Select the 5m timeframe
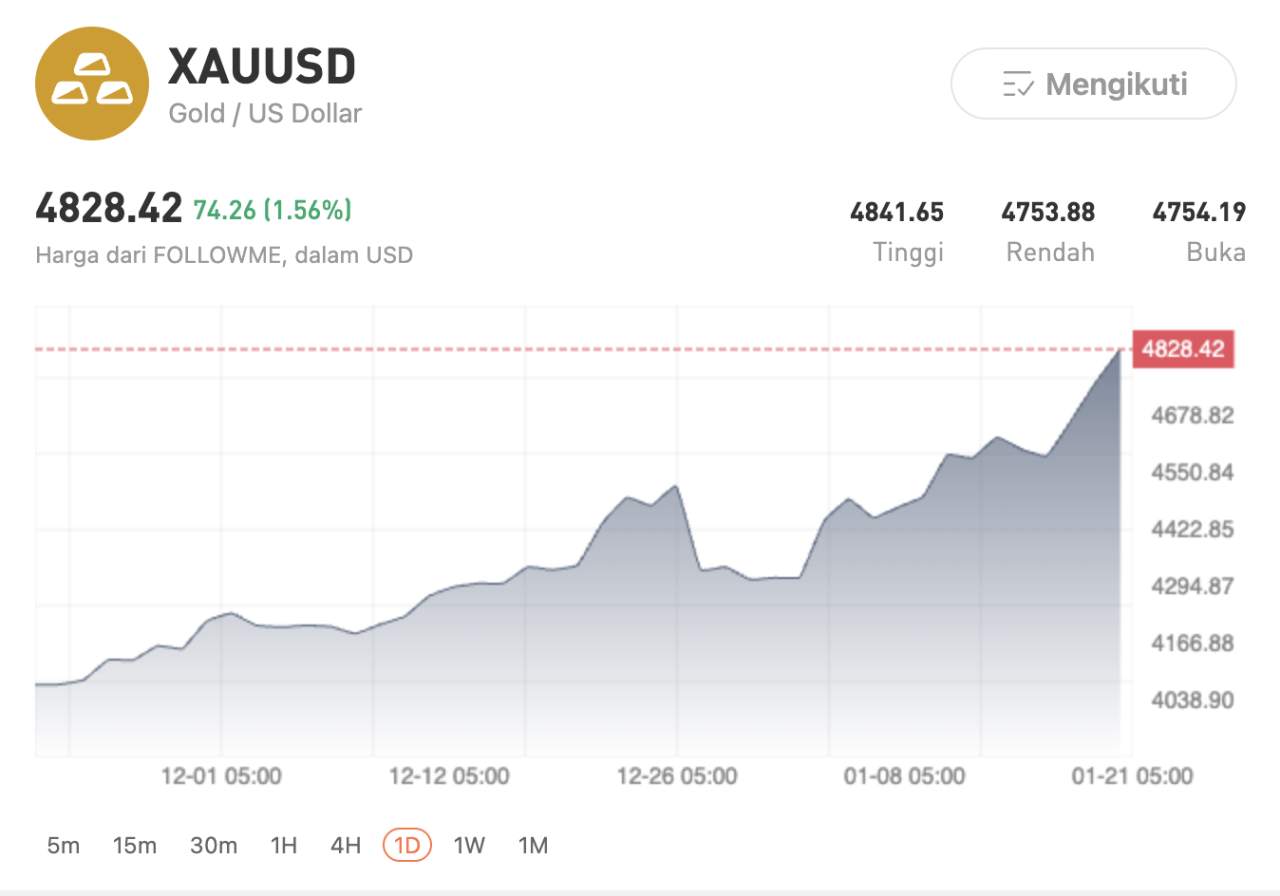The image size is (1280, 896). click(63, 845)
